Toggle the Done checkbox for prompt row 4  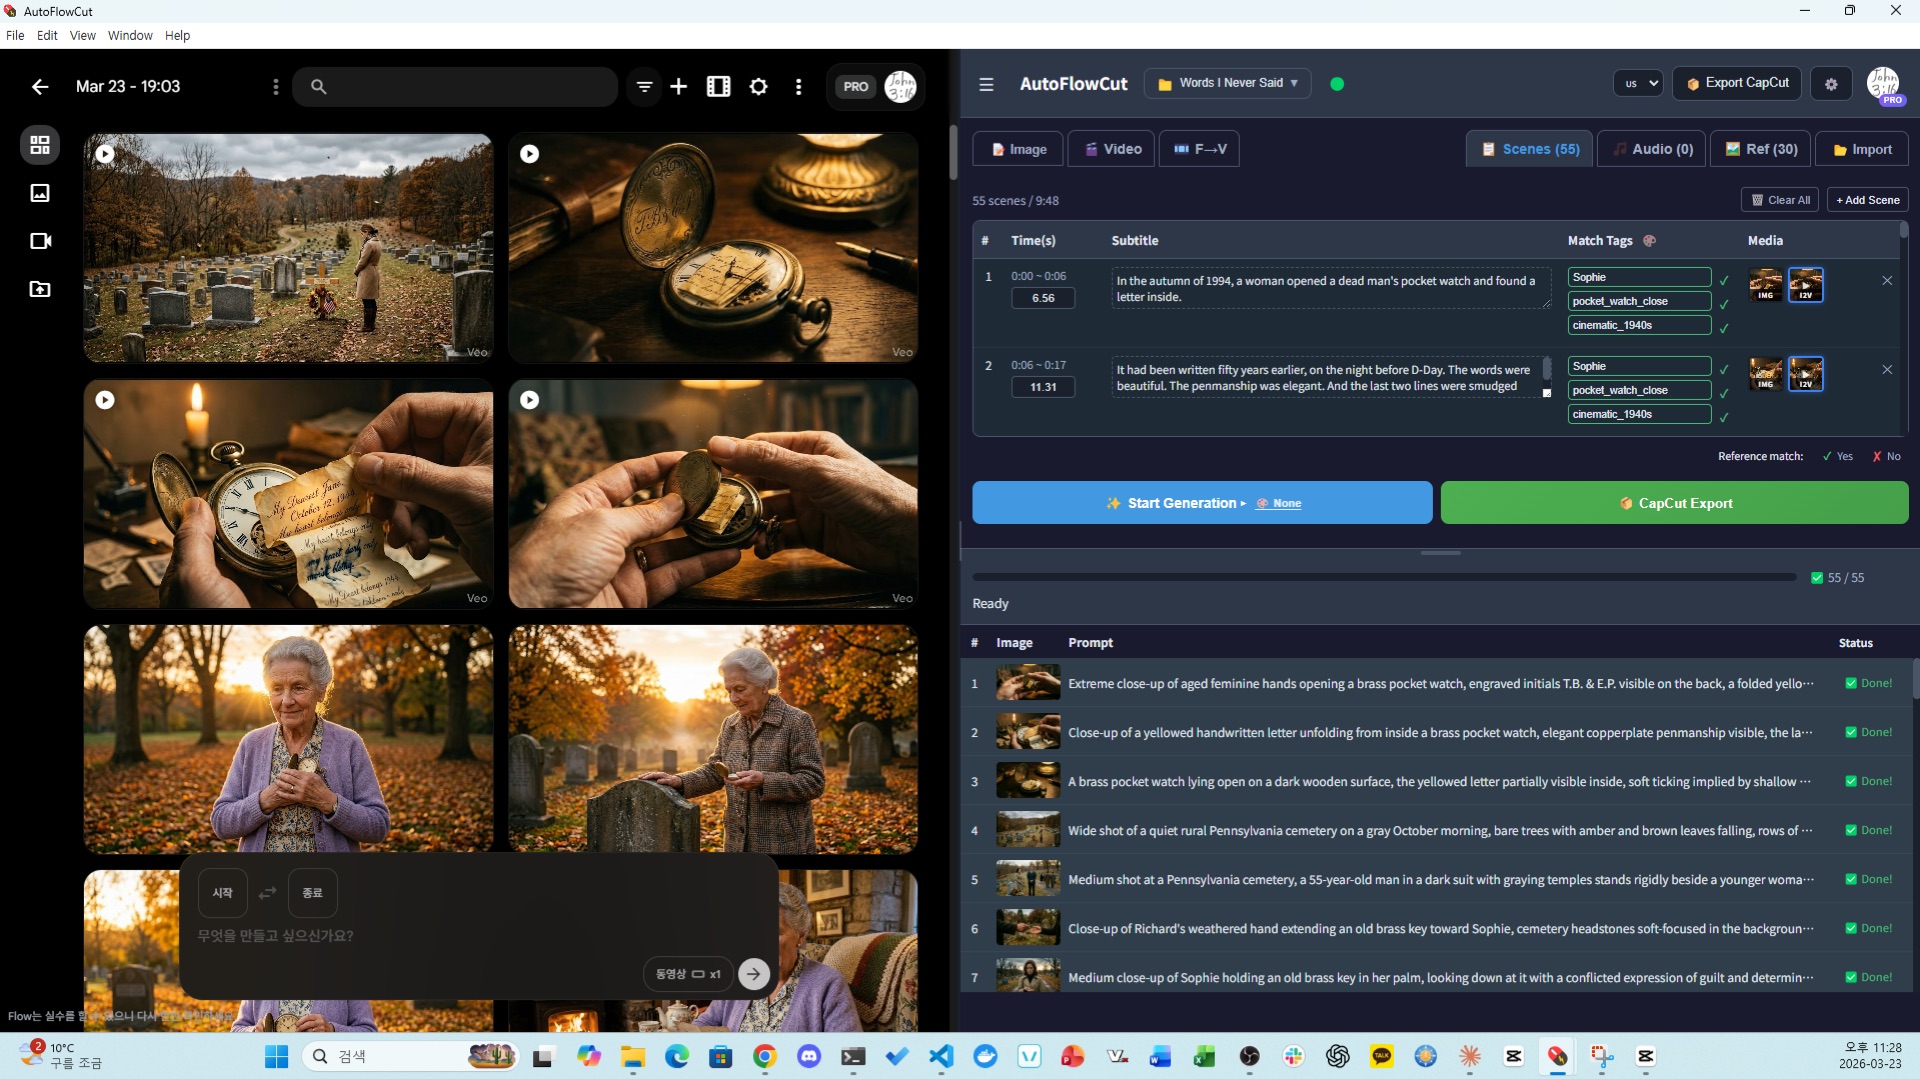pyautogui.click(x=1851, y=831)
